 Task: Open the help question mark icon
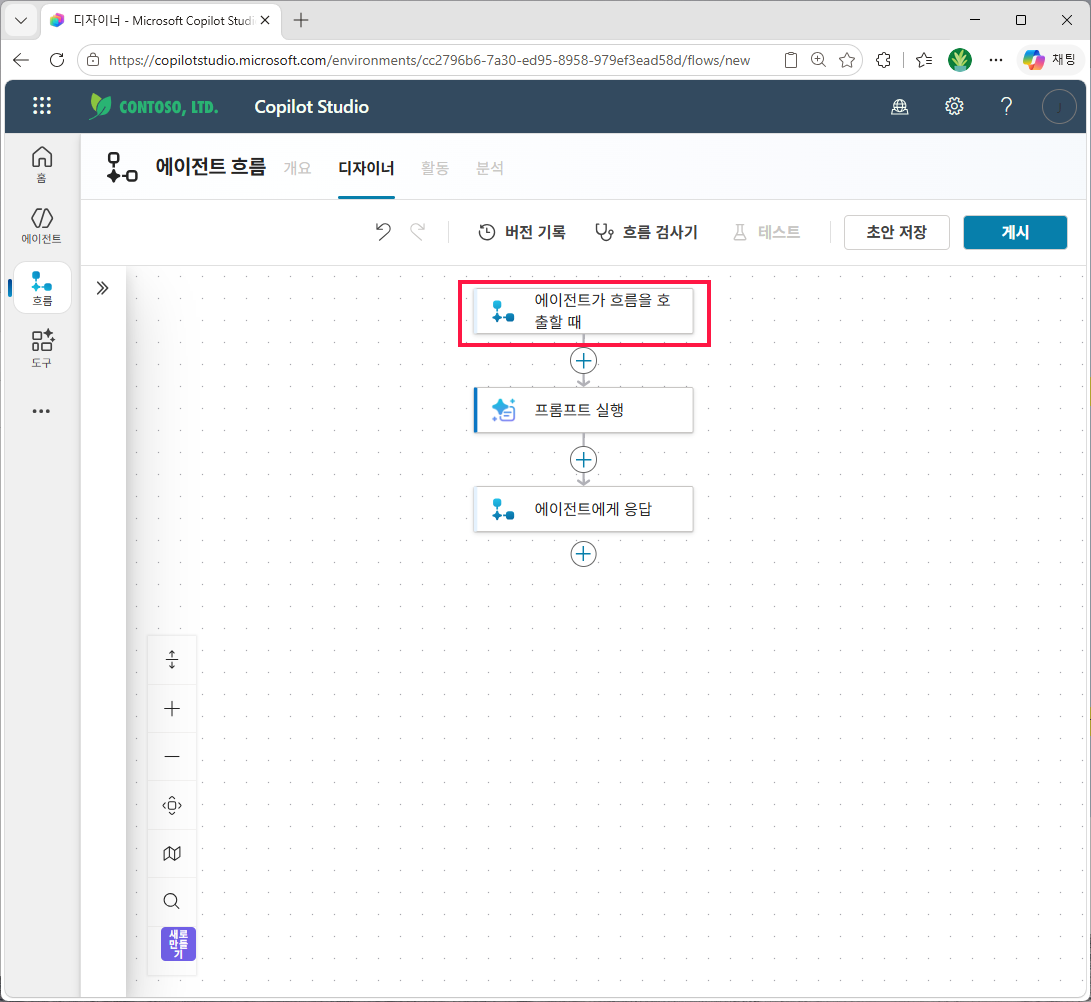tap(1006, 106)
